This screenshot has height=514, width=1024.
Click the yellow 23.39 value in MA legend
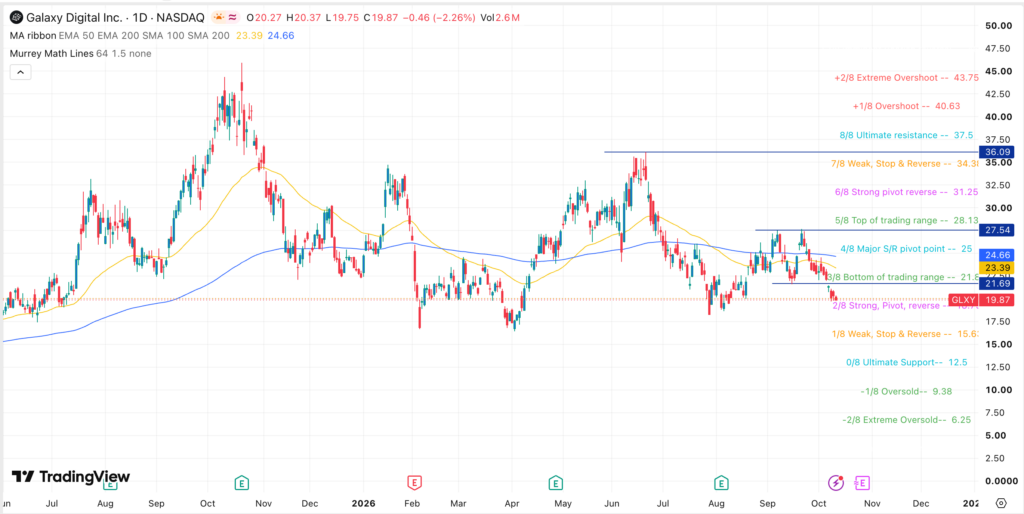coord(248,35)
